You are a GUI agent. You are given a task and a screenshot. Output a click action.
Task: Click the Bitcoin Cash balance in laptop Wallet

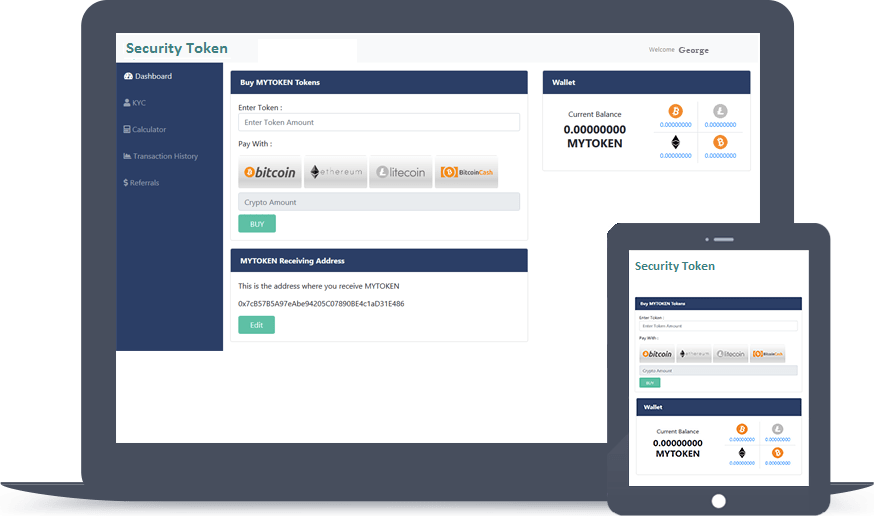[x=720, y=156]
